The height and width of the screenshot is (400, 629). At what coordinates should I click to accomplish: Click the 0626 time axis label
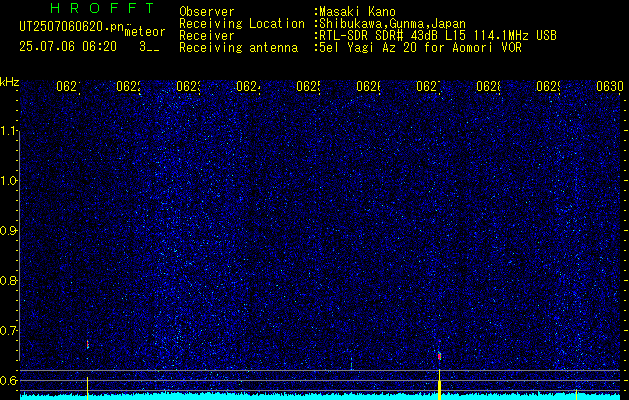tap(368, 86)
